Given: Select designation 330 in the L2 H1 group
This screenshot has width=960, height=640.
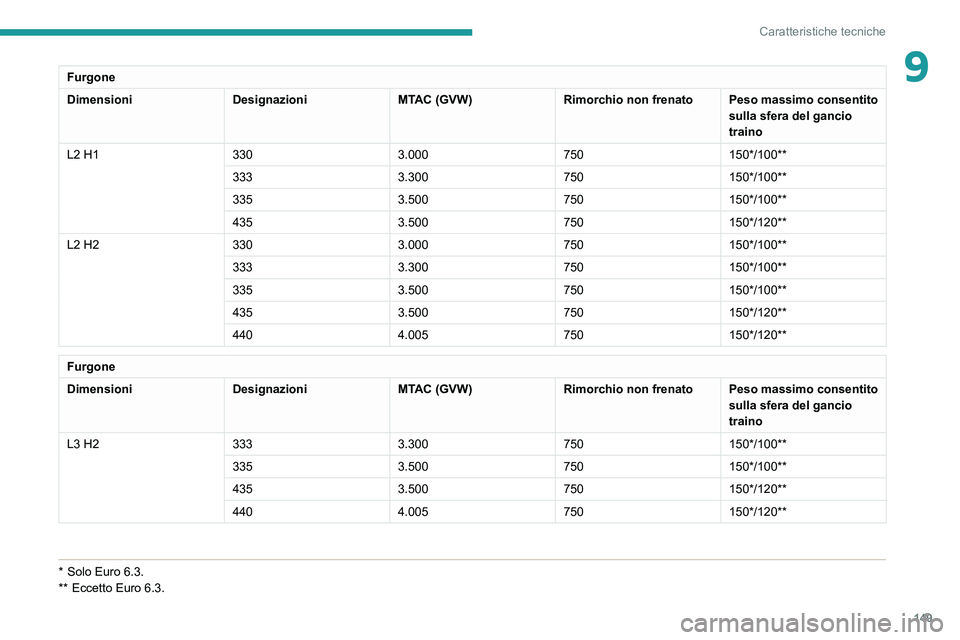Looking at the screenshot, I should click(x=242, y=154).
